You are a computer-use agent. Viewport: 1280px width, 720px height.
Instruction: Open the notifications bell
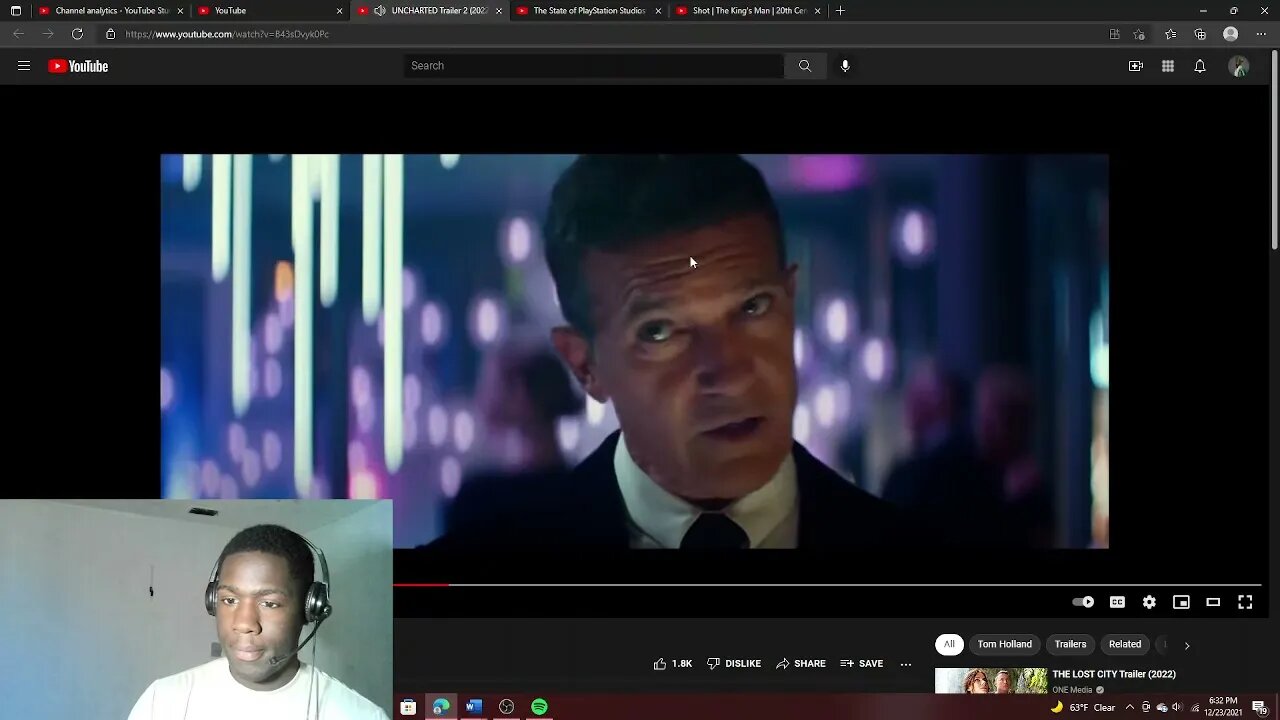point(1200,66)
